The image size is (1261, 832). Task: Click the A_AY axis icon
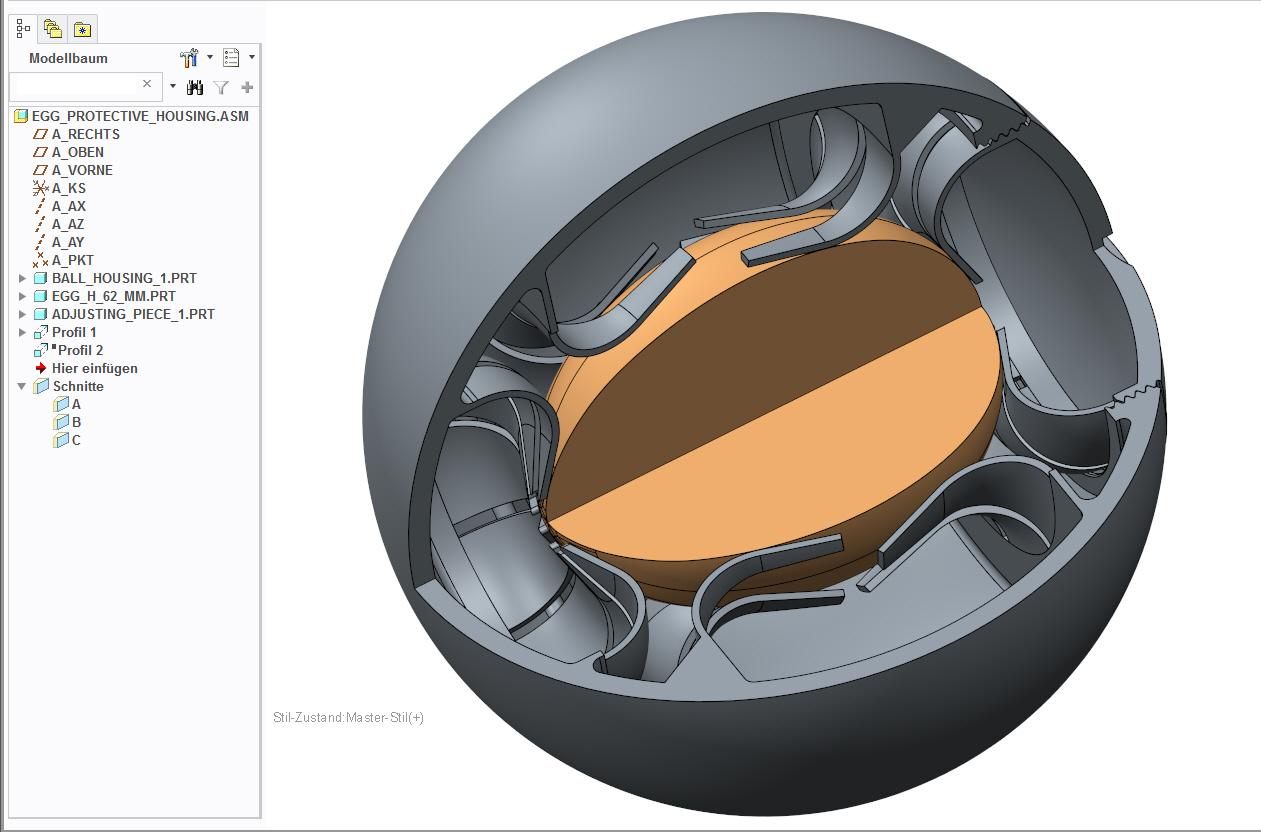click(41, 242)
